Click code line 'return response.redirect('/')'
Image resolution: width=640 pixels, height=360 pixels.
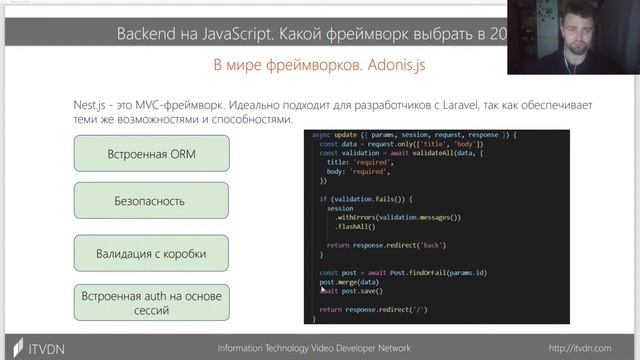click(373, 309)
